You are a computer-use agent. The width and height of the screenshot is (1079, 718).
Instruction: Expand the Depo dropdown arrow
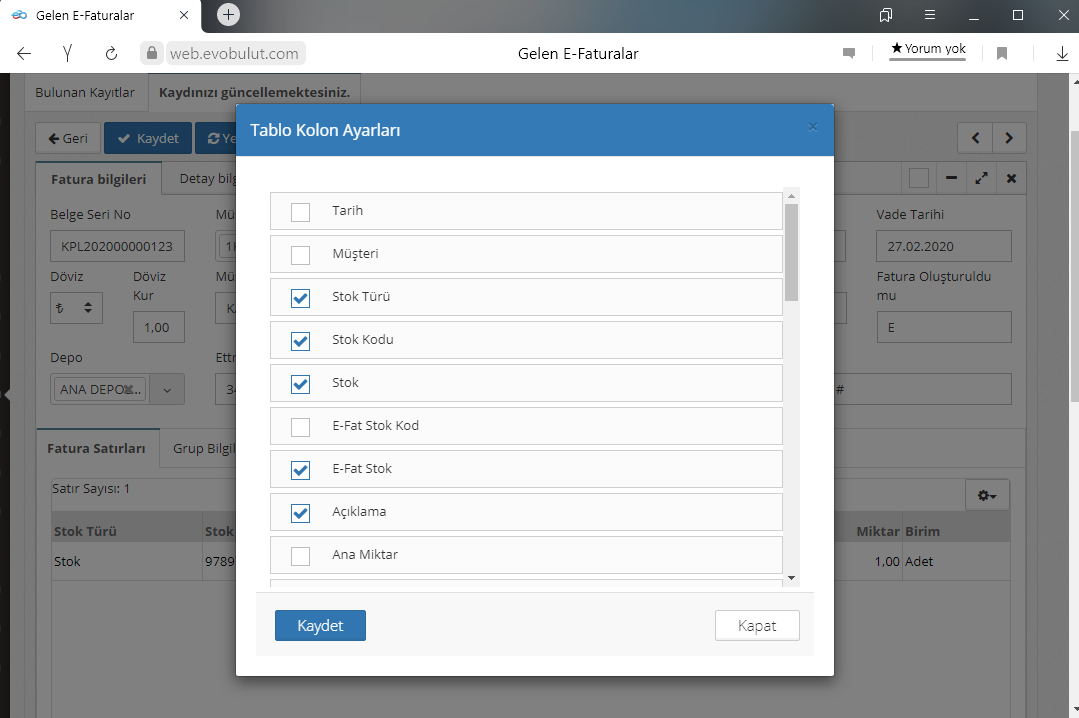point(167,389)
